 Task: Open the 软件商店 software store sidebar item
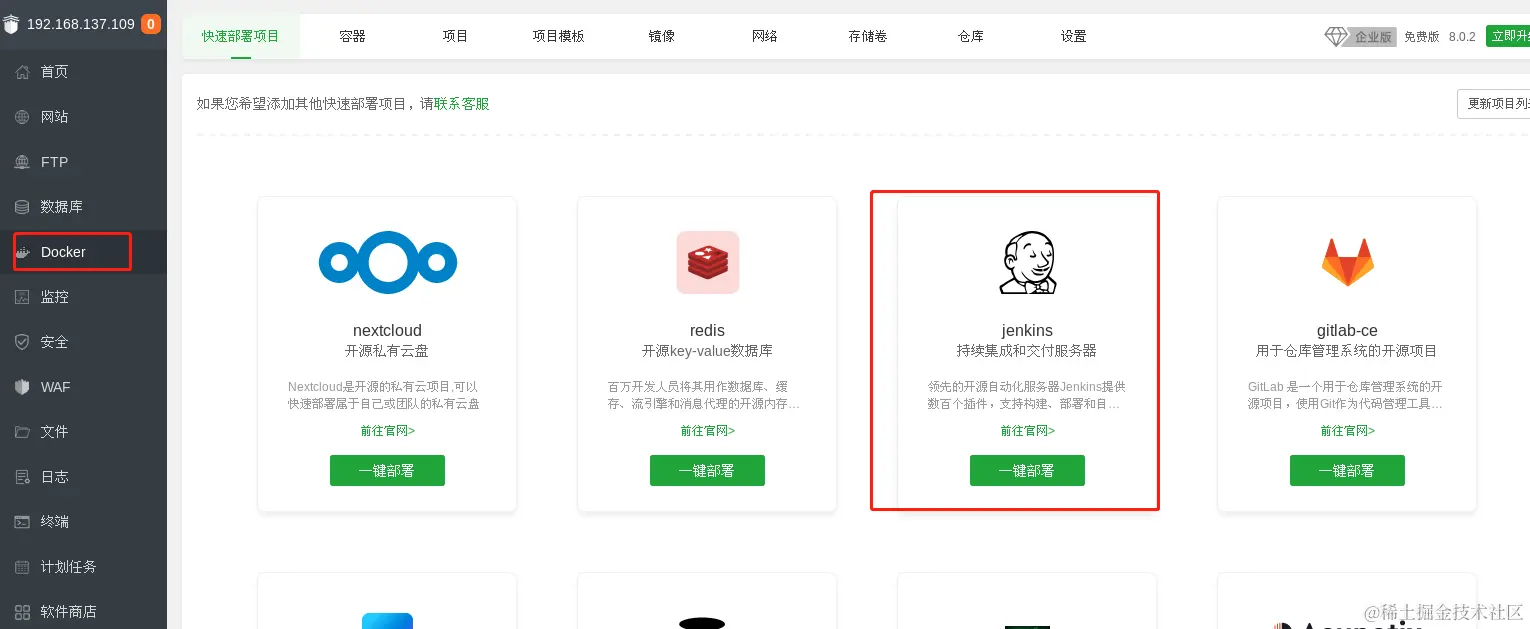coord(83,611)
